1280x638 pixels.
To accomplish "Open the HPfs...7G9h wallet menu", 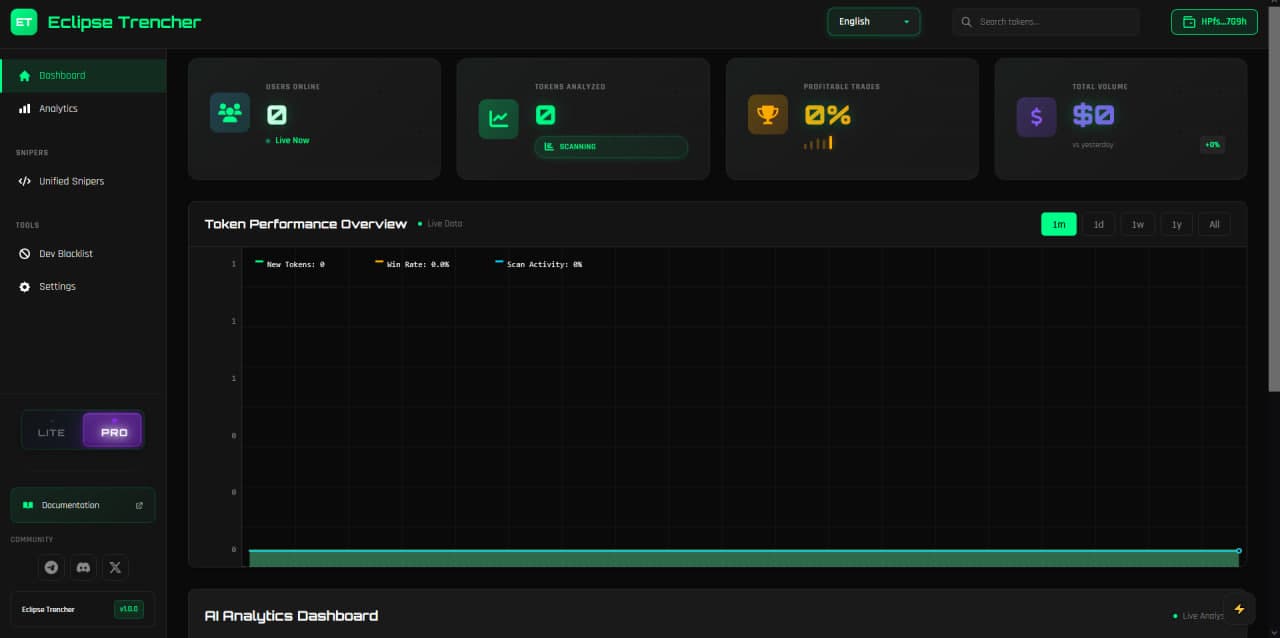I will pyautogui.click(x=1213, y=22).
